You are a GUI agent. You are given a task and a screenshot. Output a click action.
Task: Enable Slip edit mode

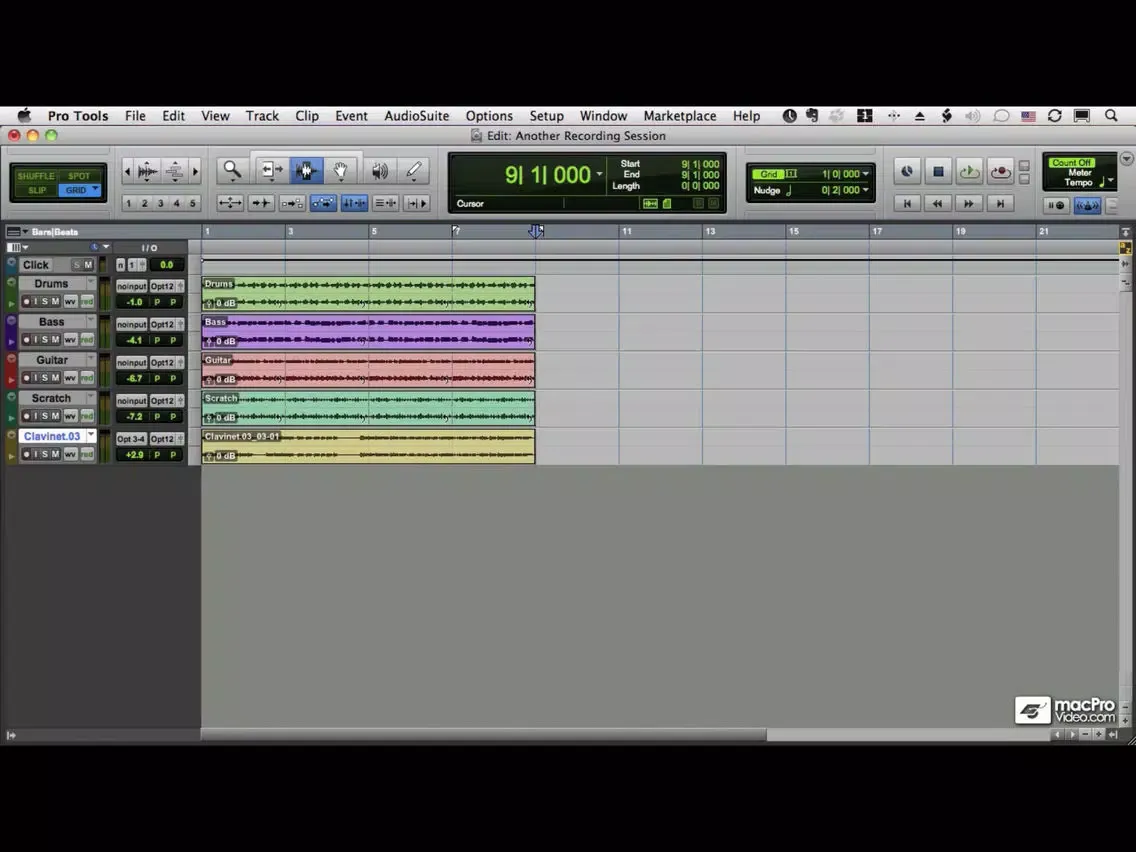[x=37, y=191]
